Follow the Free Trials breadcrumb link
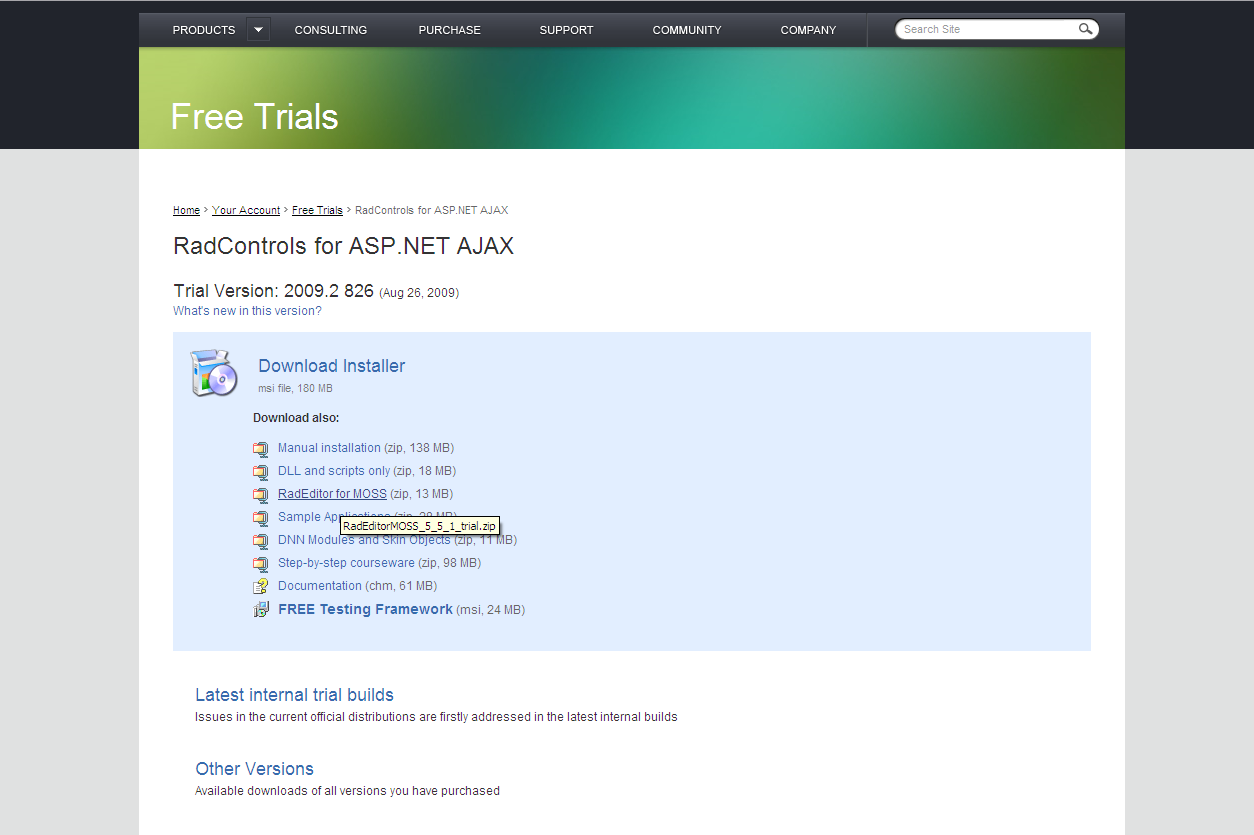 pyautogui.click(x=317, y=210)
